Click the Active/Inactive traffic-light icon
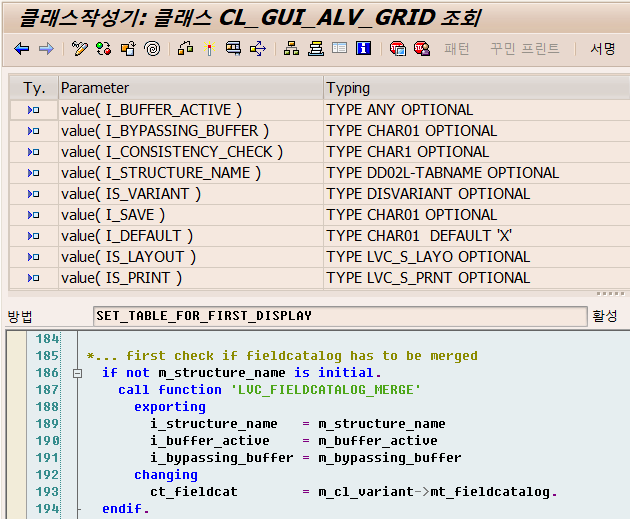Image resolution: width=630 pixels, height=519 pixels. (x=104, y=49)
